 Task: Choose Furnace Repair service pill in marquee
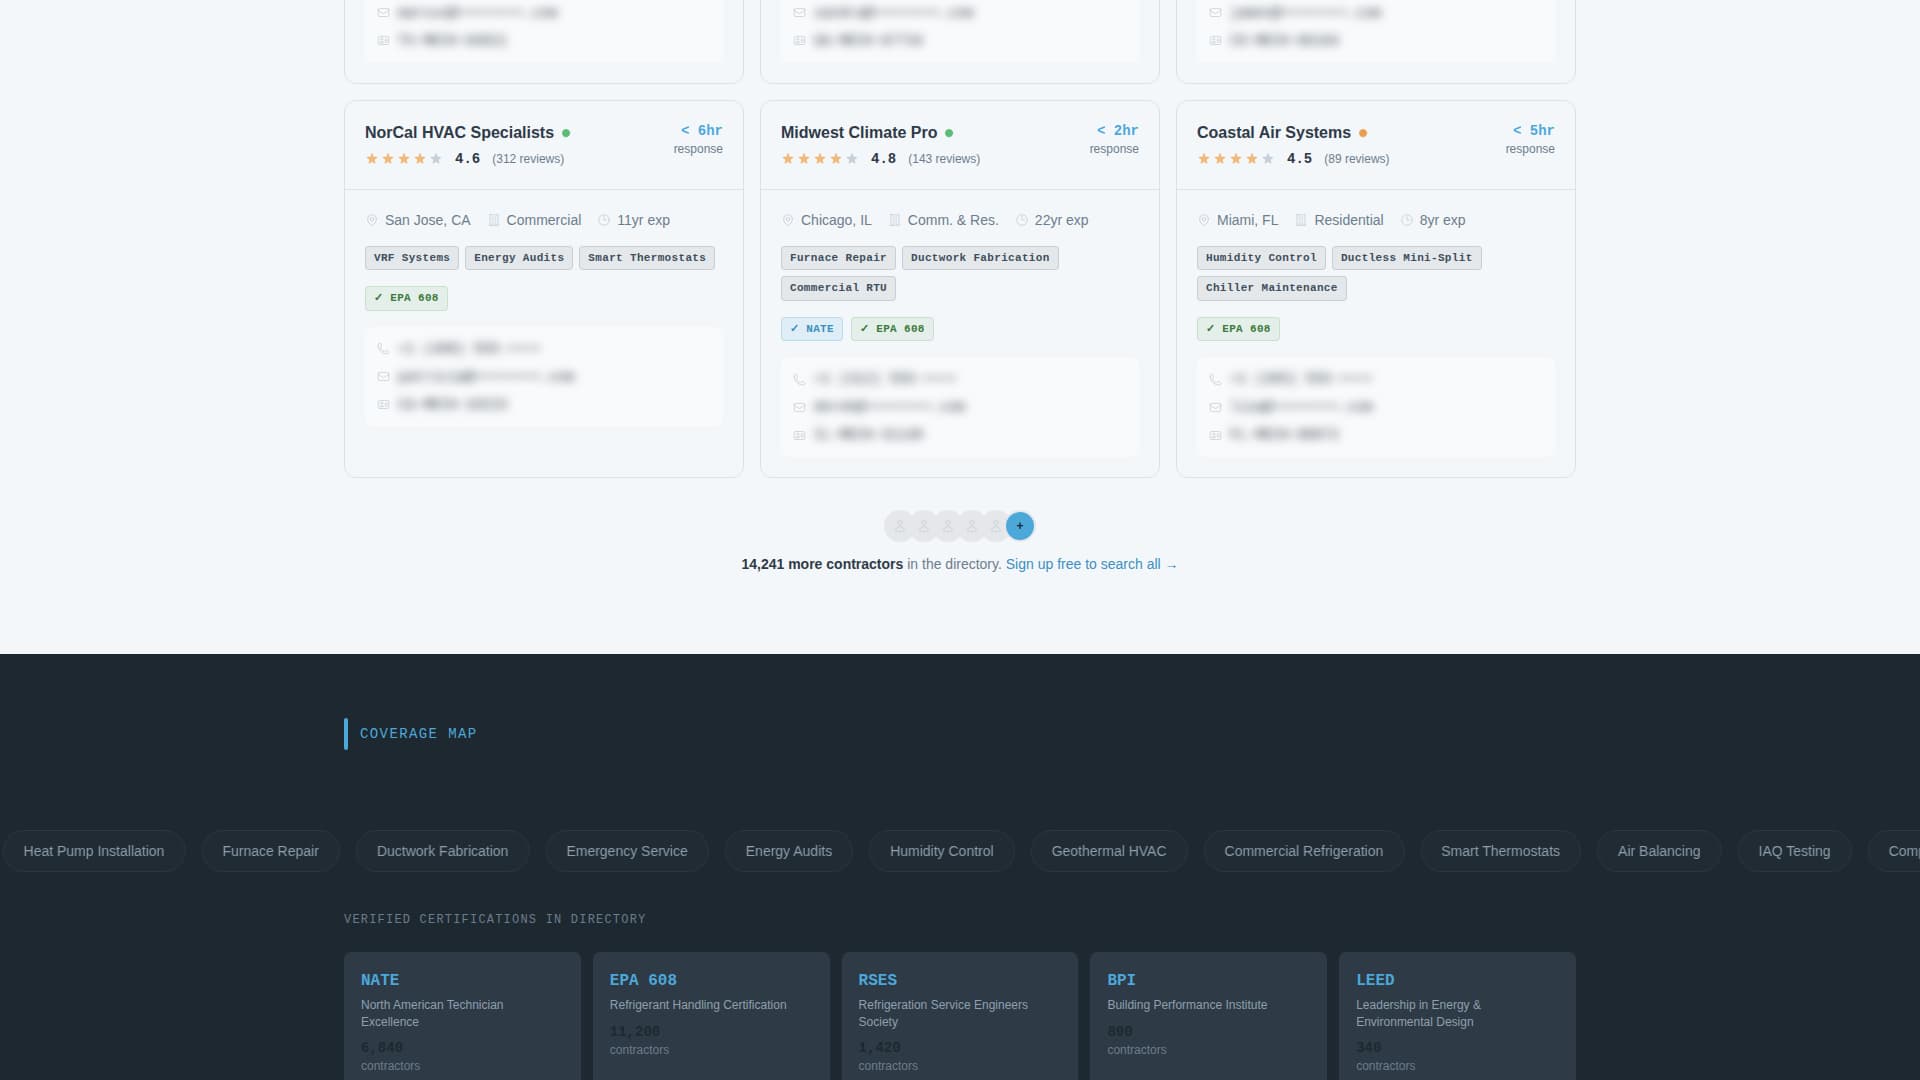(270, 851)
